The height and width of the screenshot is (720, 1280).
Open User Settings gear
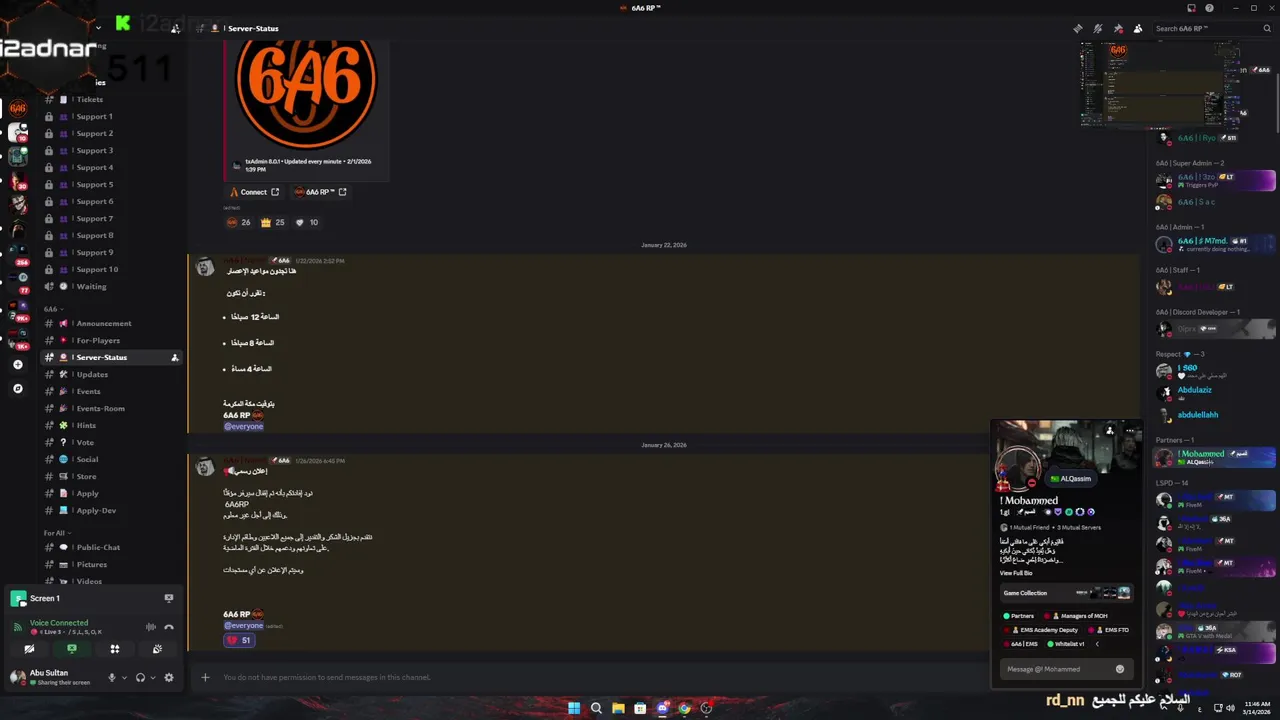169,677
